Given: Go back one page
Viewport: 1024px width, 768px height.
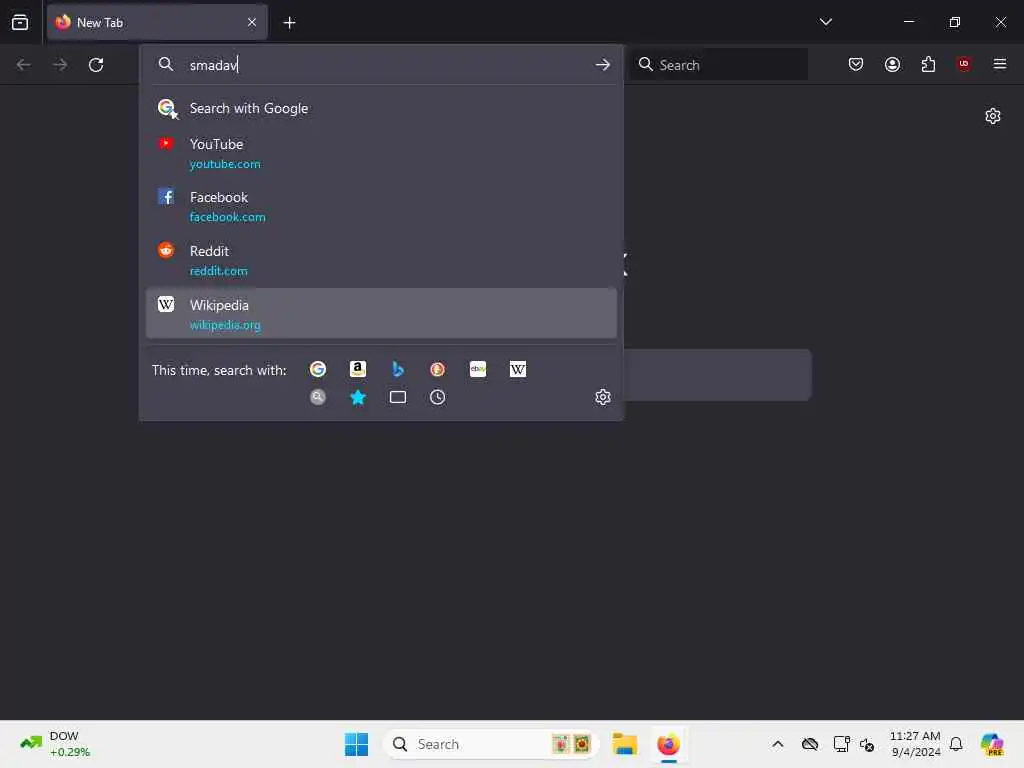Looking at the screenshot, I should pos(24,65).
